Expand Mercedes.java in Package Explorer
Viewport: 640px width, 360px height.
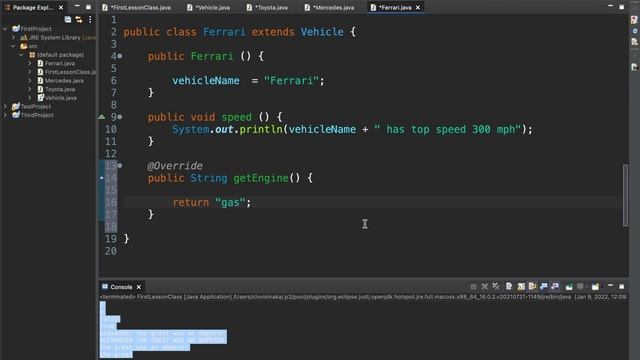[x=29, y=81]
